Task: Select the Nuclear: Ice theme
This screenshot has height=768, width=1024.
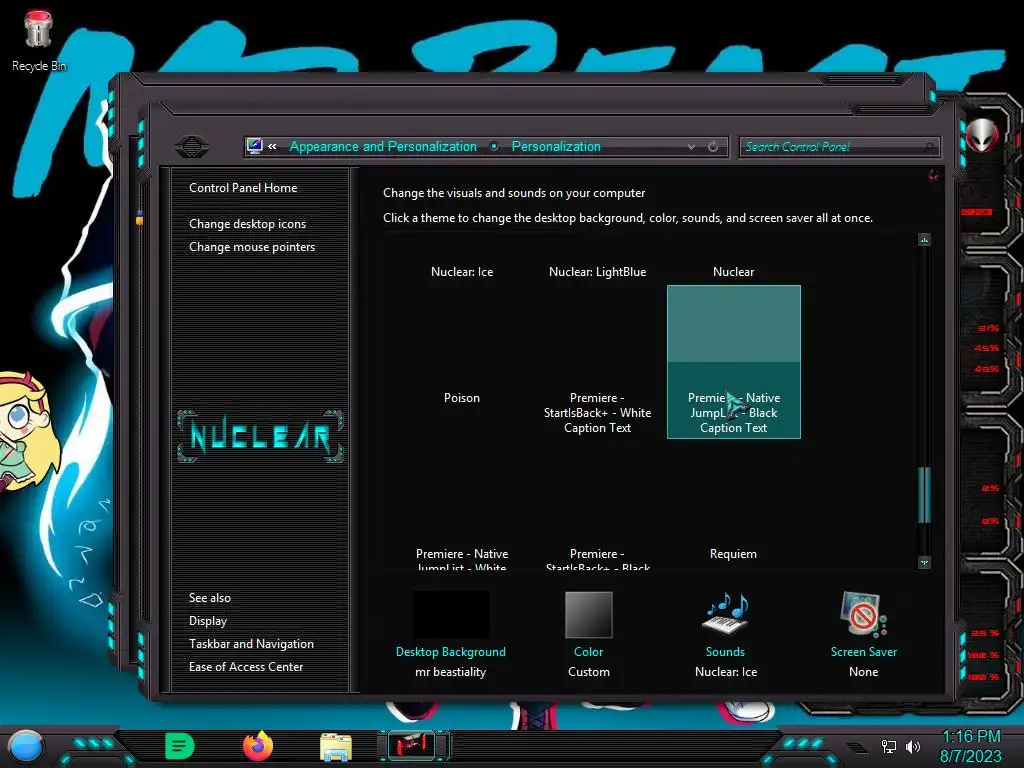Action: click(x=462, y=272)
